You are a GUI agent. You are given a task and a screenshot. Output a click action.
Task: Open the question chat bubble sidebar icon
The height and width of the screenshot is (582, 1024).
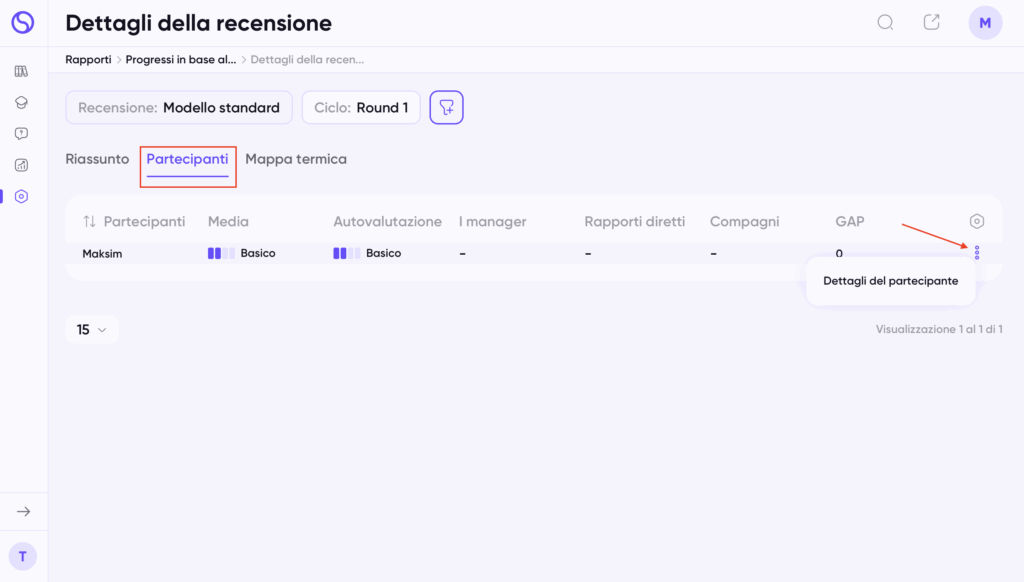(22, 134)
